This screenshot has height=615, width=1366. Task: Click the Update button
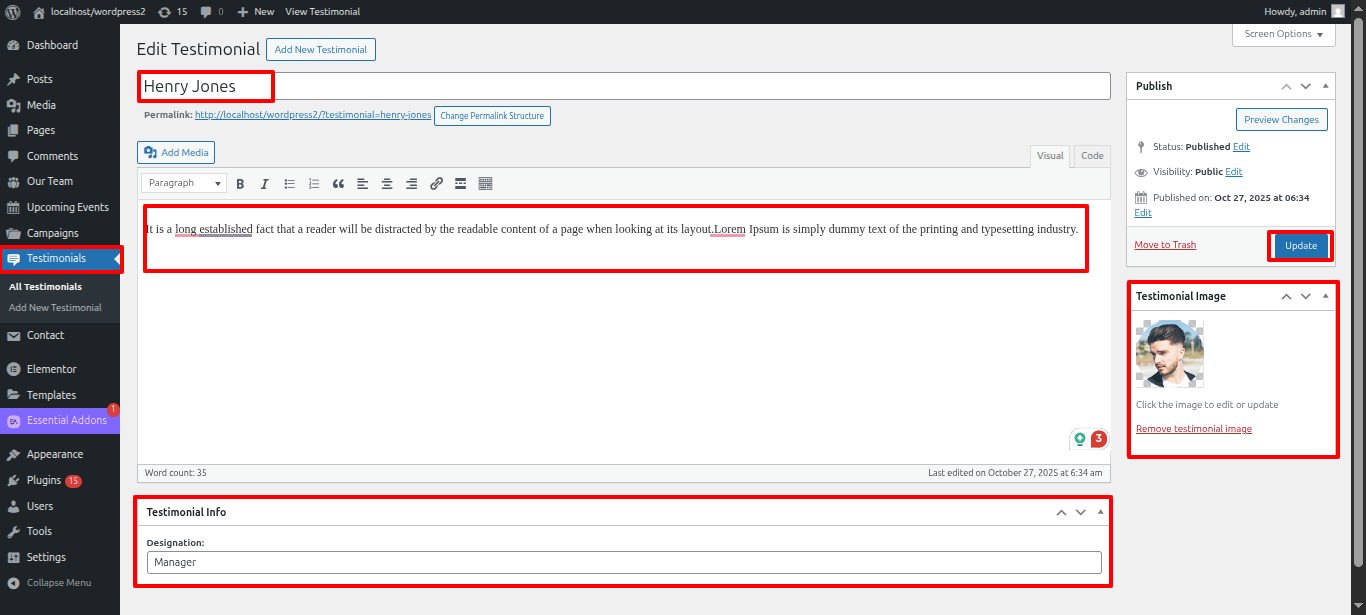tap(1301, 246)
